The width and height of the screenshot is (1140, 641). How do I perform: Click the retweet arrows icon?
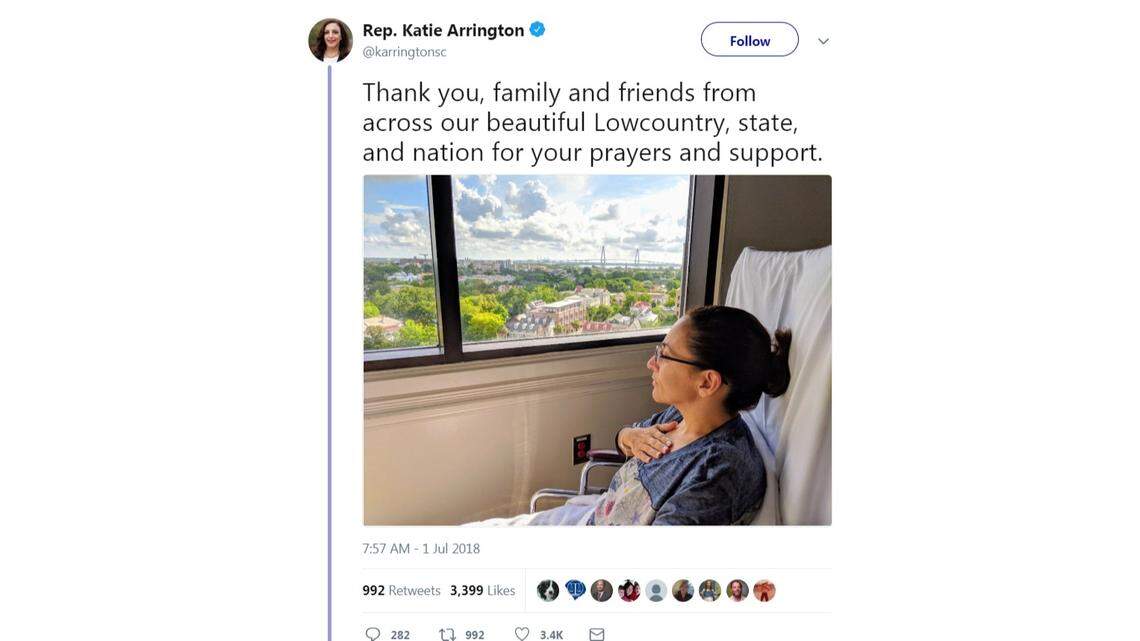click(448, 634)
